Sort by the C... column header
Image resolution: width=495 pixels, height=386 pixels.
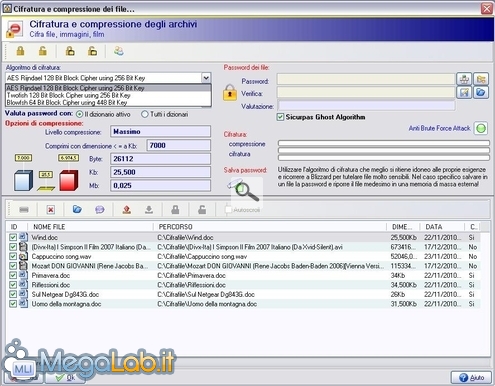tap(473, 227)
